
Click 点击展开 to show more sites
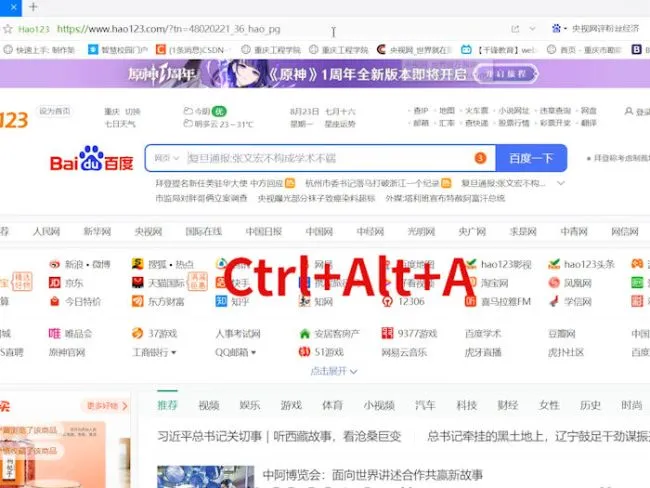pos(334,371)
